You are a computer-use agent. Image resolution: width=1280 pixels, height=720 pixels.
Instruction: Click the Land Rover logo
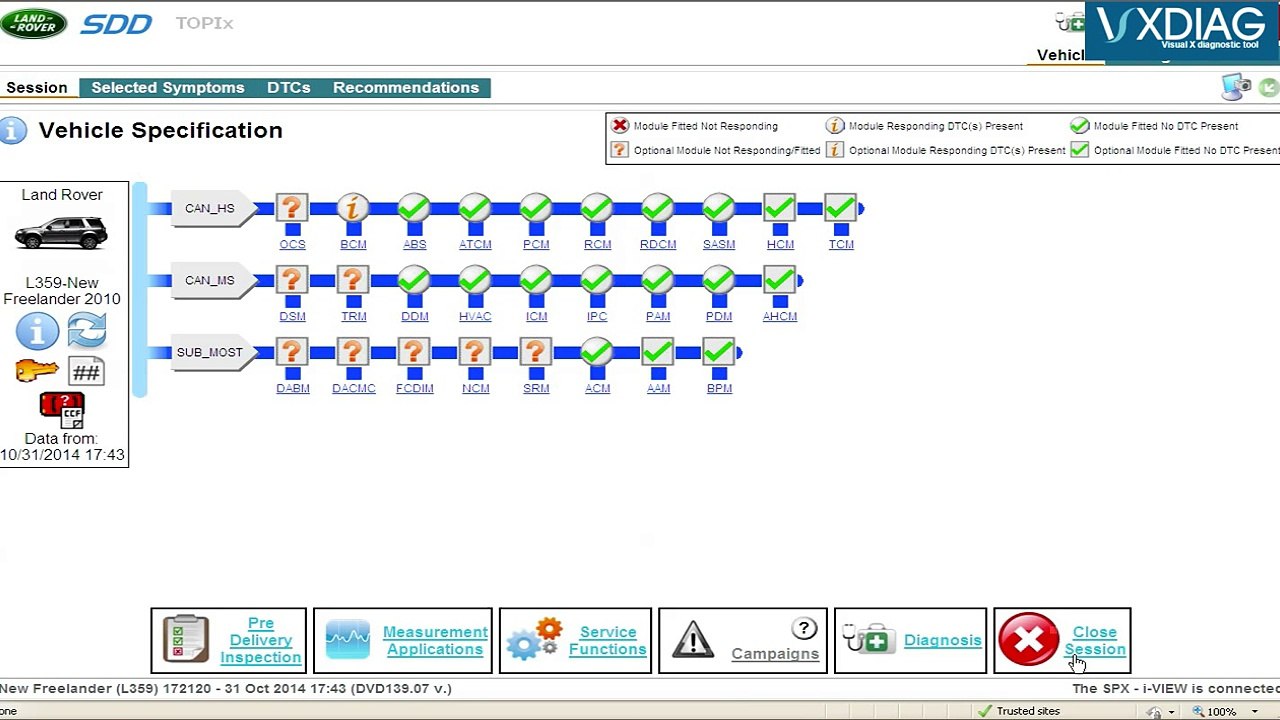33,24
